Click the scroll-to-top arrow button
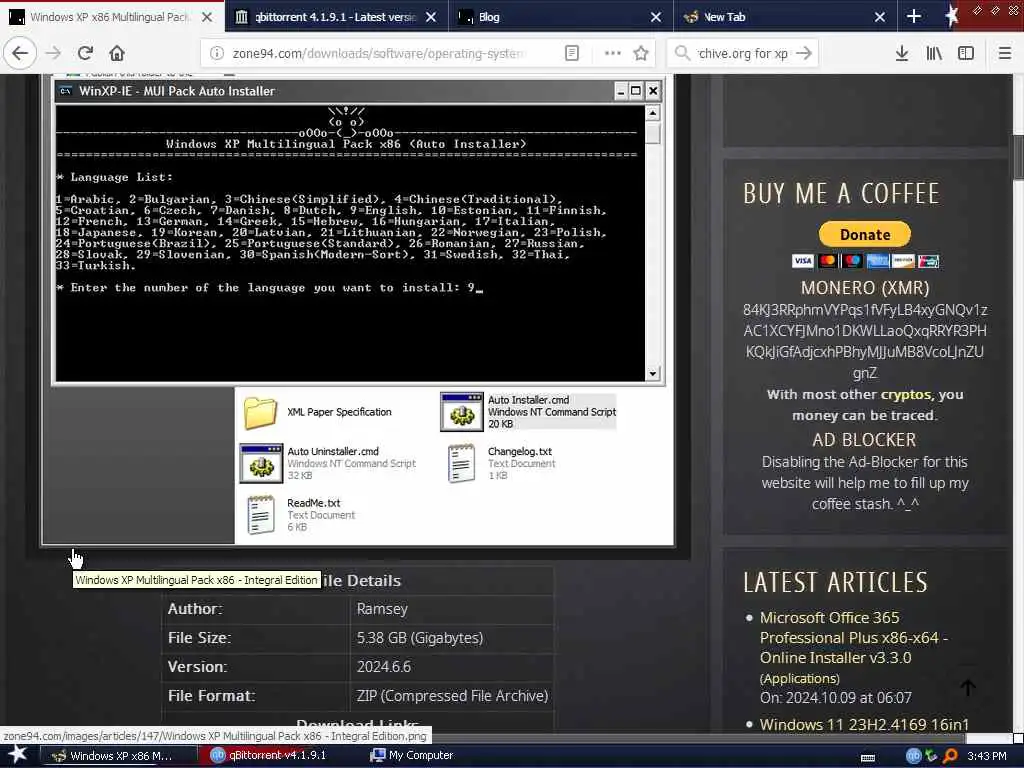Viewport: 1024px width, 768px height. click(968, 687)
